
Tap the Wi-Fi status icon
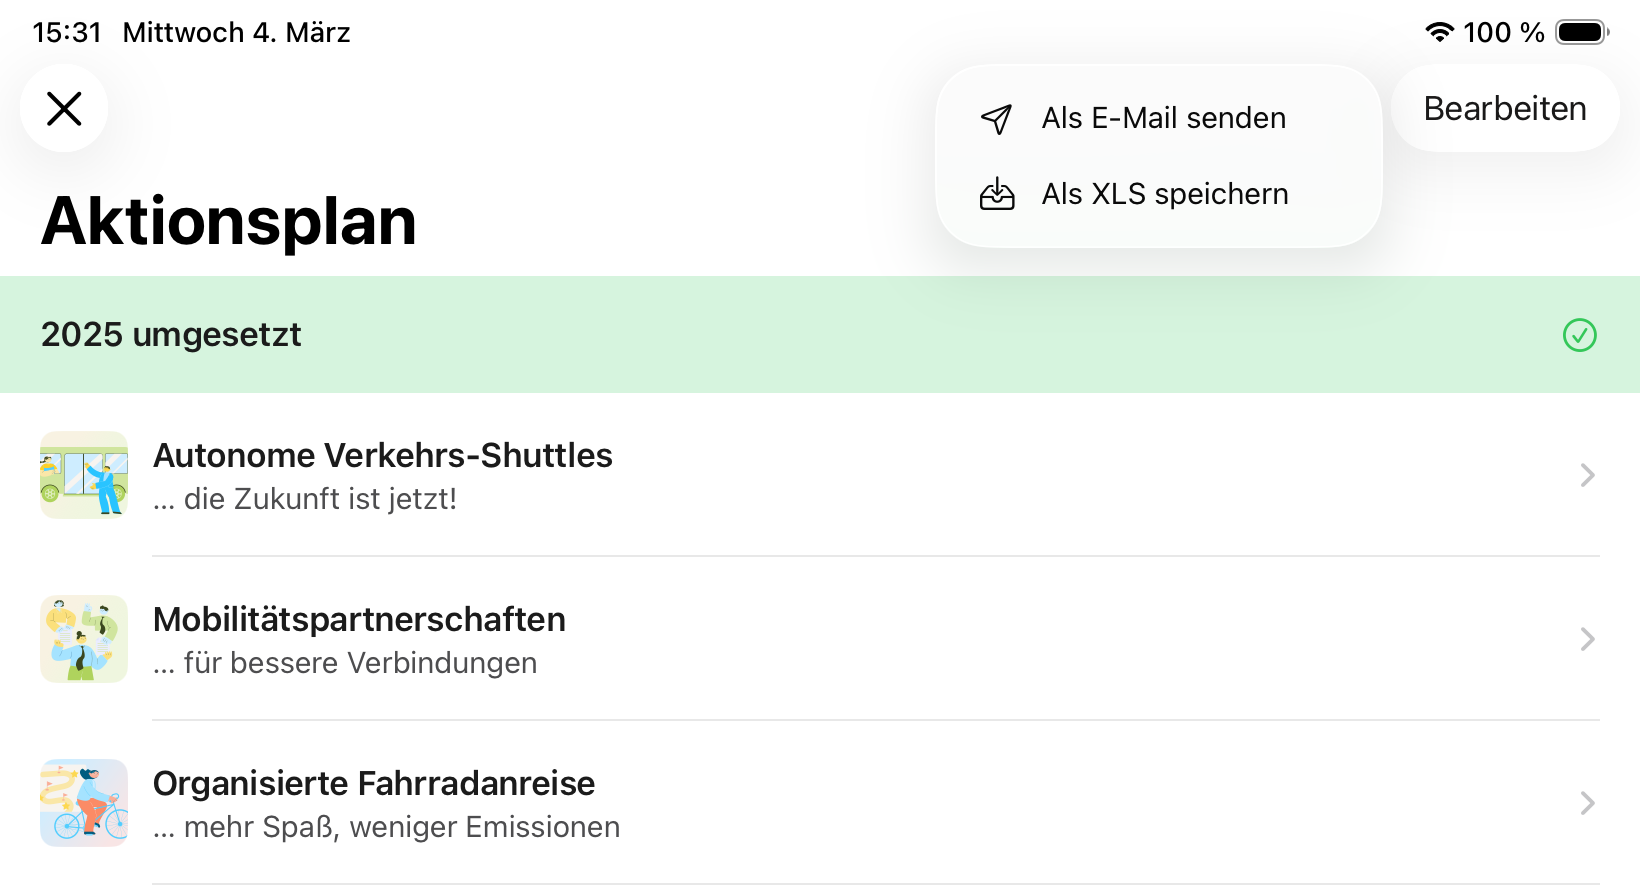pyautogui.click(x=1438, y=32)
